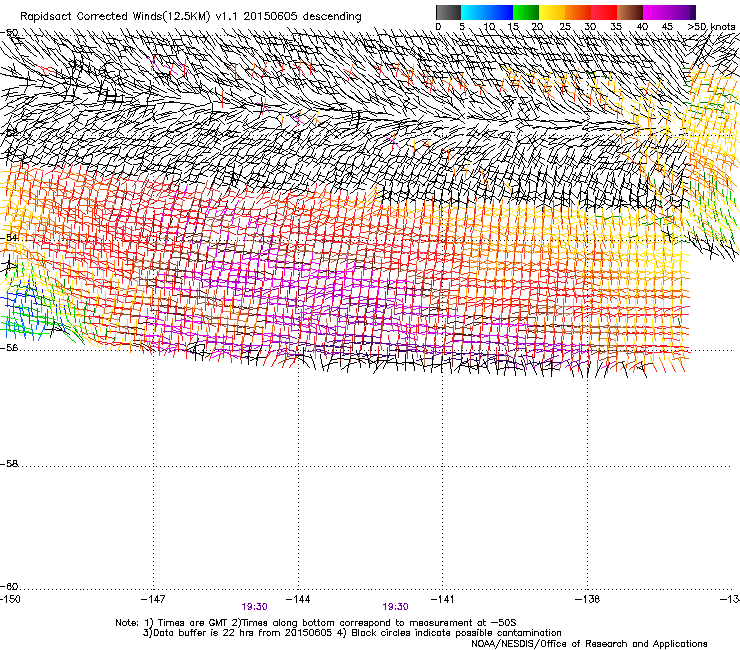Click the '-138' longitude axis label
This screenshot has width=740, height=650.
588,599
